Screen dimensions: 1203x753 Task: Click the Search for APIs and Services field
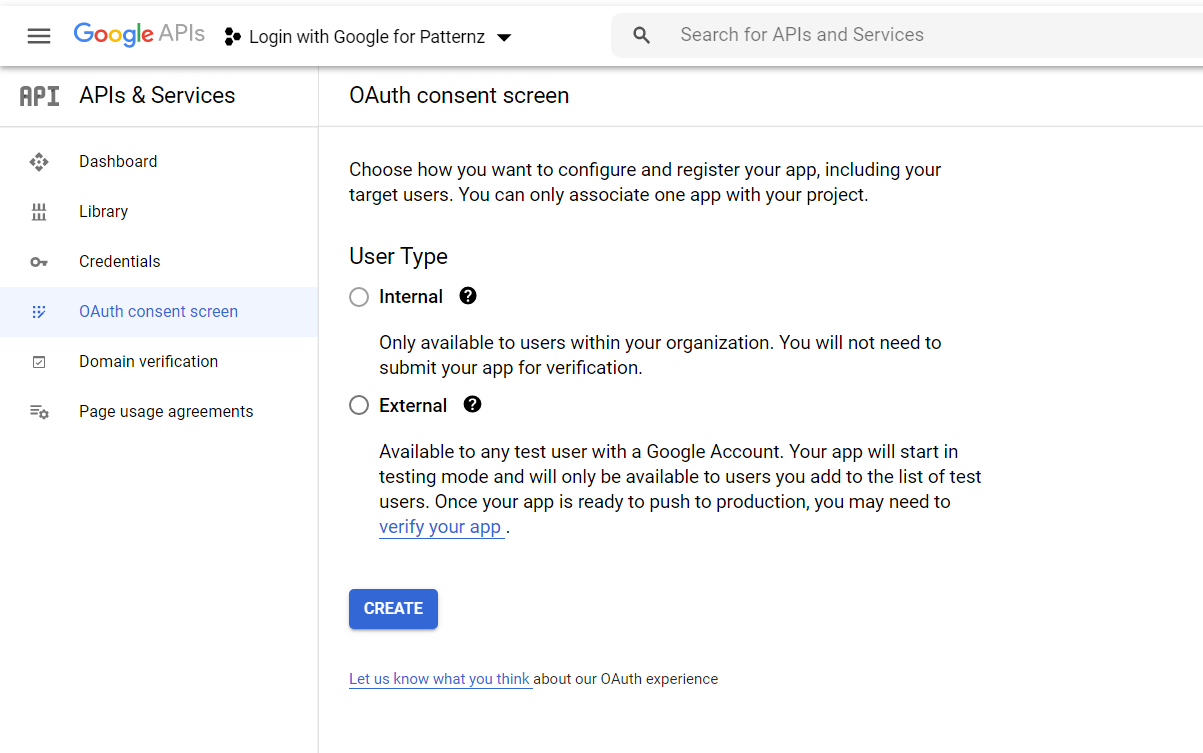click(900, 35)
